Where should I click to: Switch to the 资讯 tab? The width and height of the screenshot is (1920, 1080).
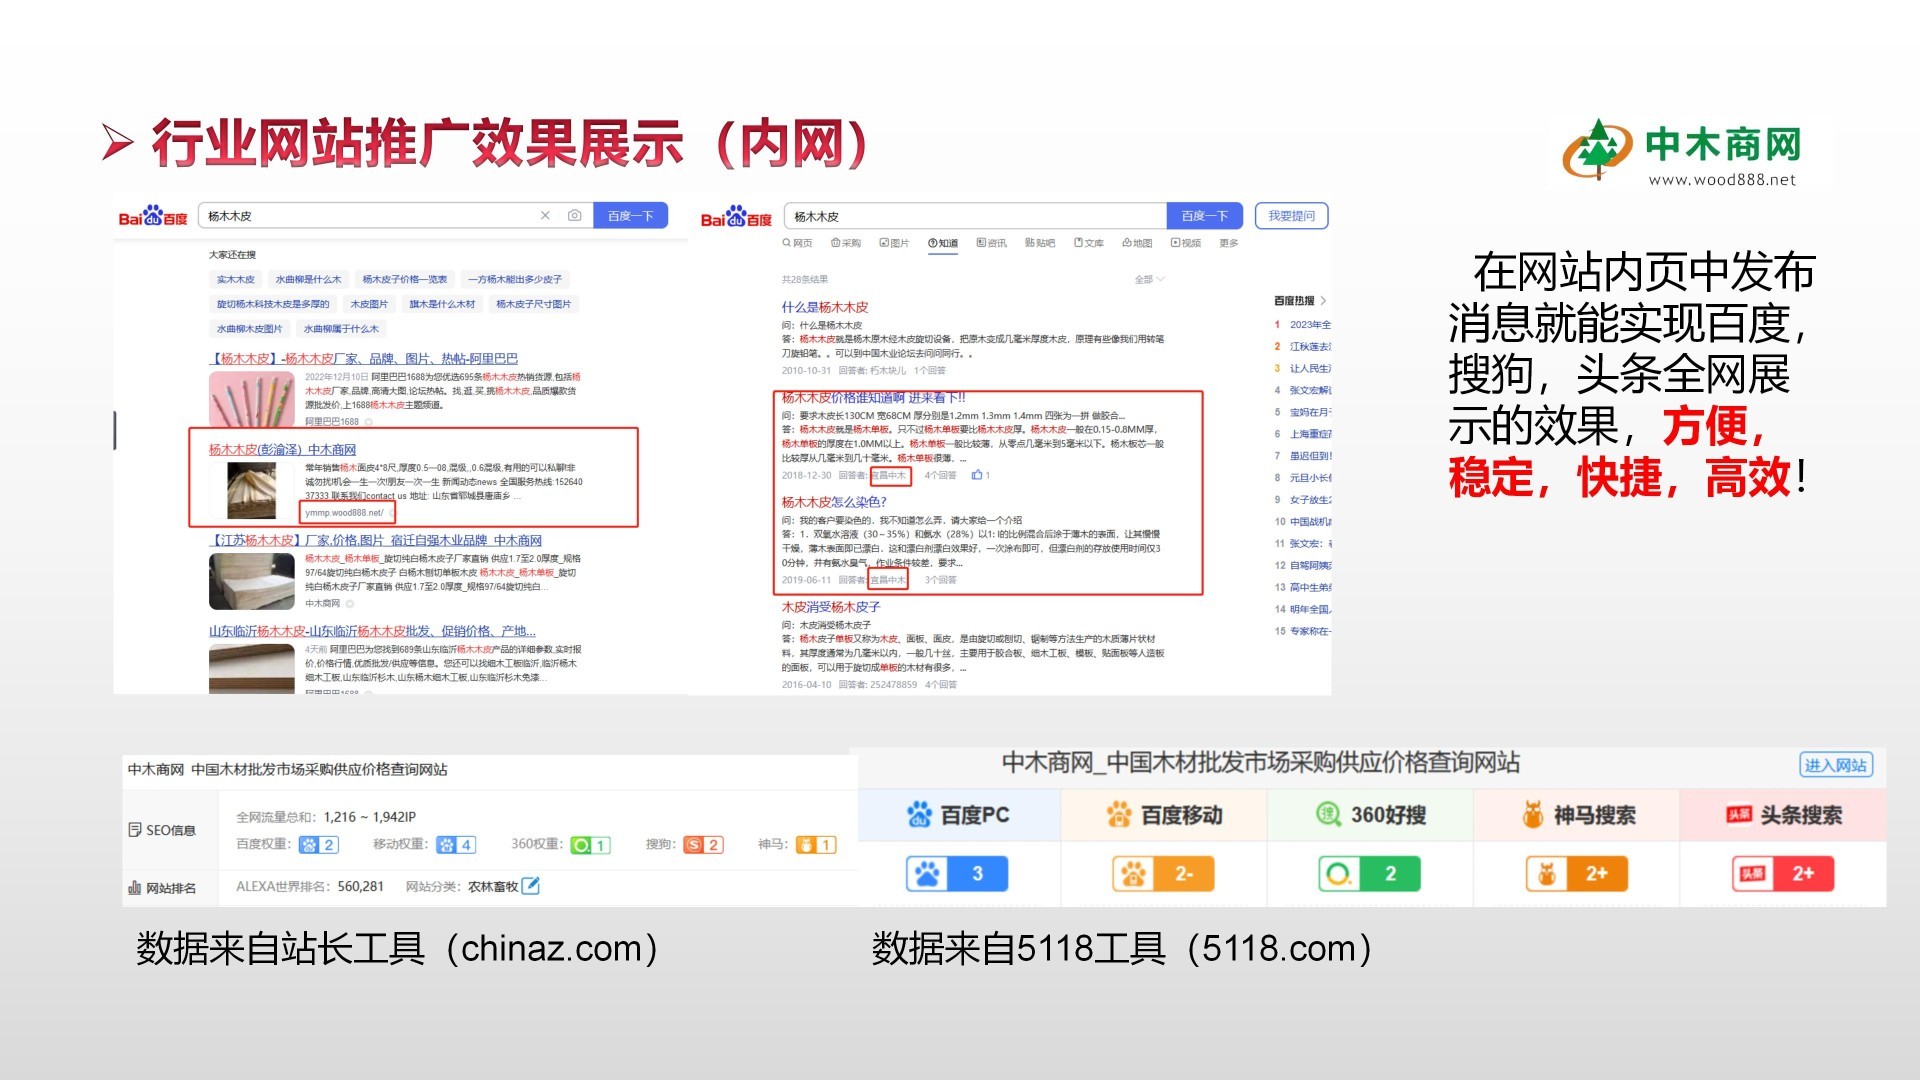(992, 243)
